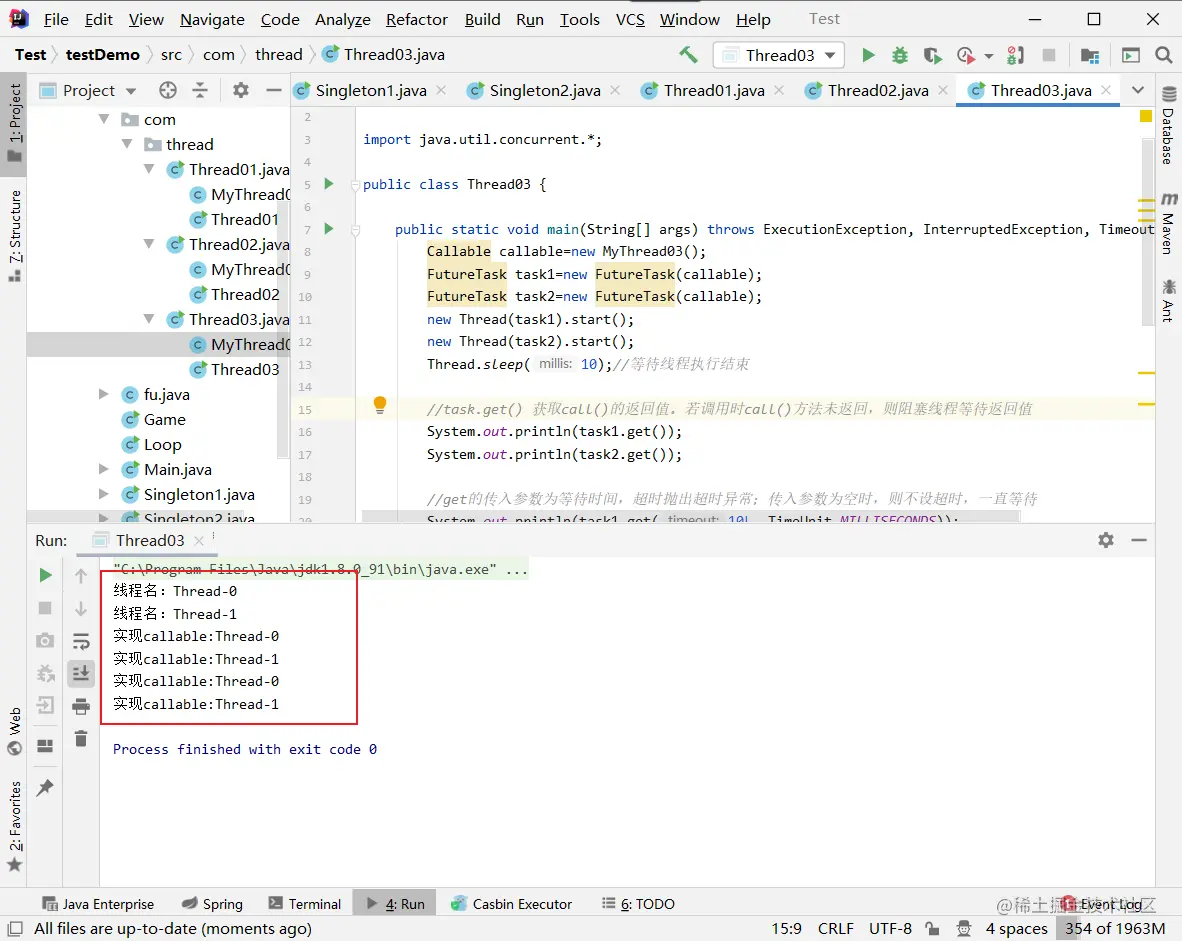The height and width of the screenshot is (941, 1182).
Task: Open the Thread03 run configuration dropdown
Action: 779,55
